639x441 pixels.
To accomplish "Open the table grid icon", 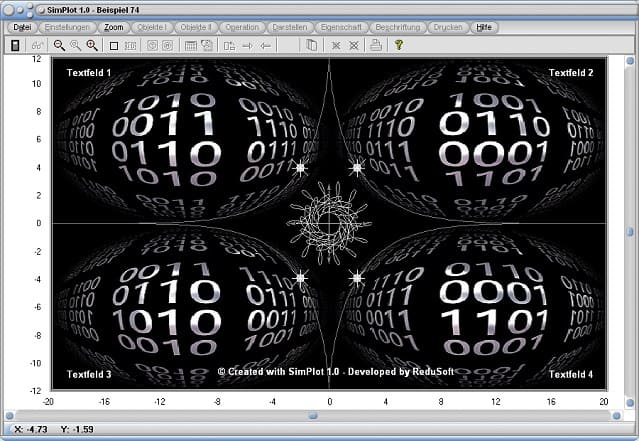I will pyautogui.click(x=190, y=46).
